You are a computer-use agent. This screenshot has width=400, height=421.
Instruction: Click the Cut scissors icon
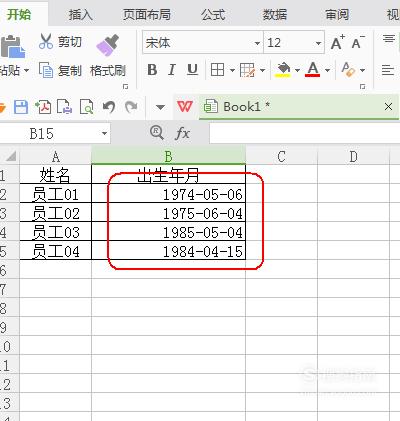click(46, 42)
